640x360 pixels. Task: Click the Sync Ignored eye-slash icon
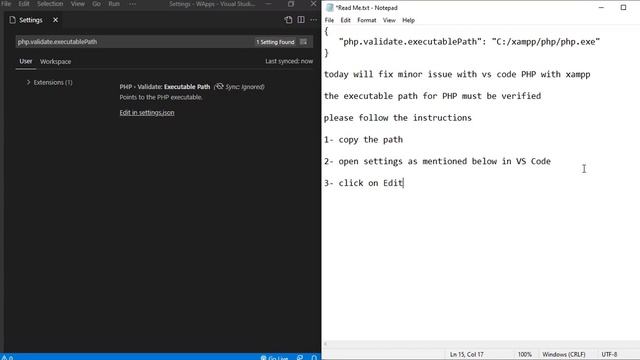[x=219, y=87]
